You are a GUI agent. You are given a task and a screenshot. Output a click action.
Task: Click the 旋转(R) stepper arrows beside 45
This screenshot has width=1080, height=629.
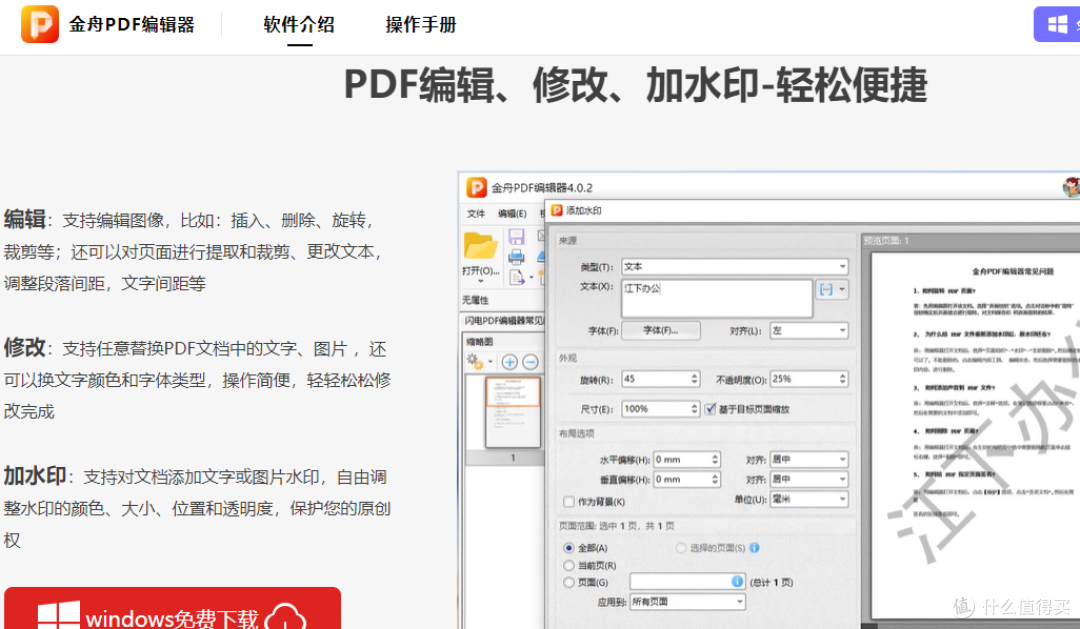tap(694, 379)
